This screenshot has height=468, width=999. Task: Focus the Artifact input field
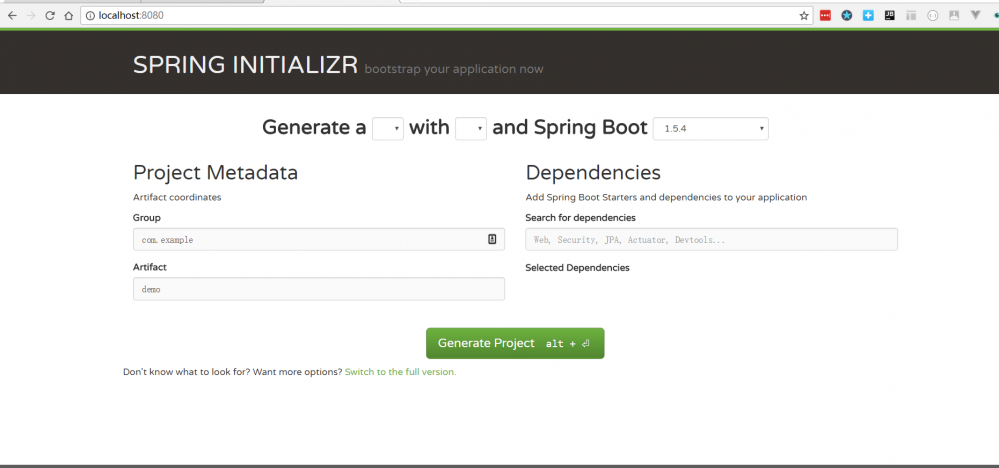coord(319,289)
